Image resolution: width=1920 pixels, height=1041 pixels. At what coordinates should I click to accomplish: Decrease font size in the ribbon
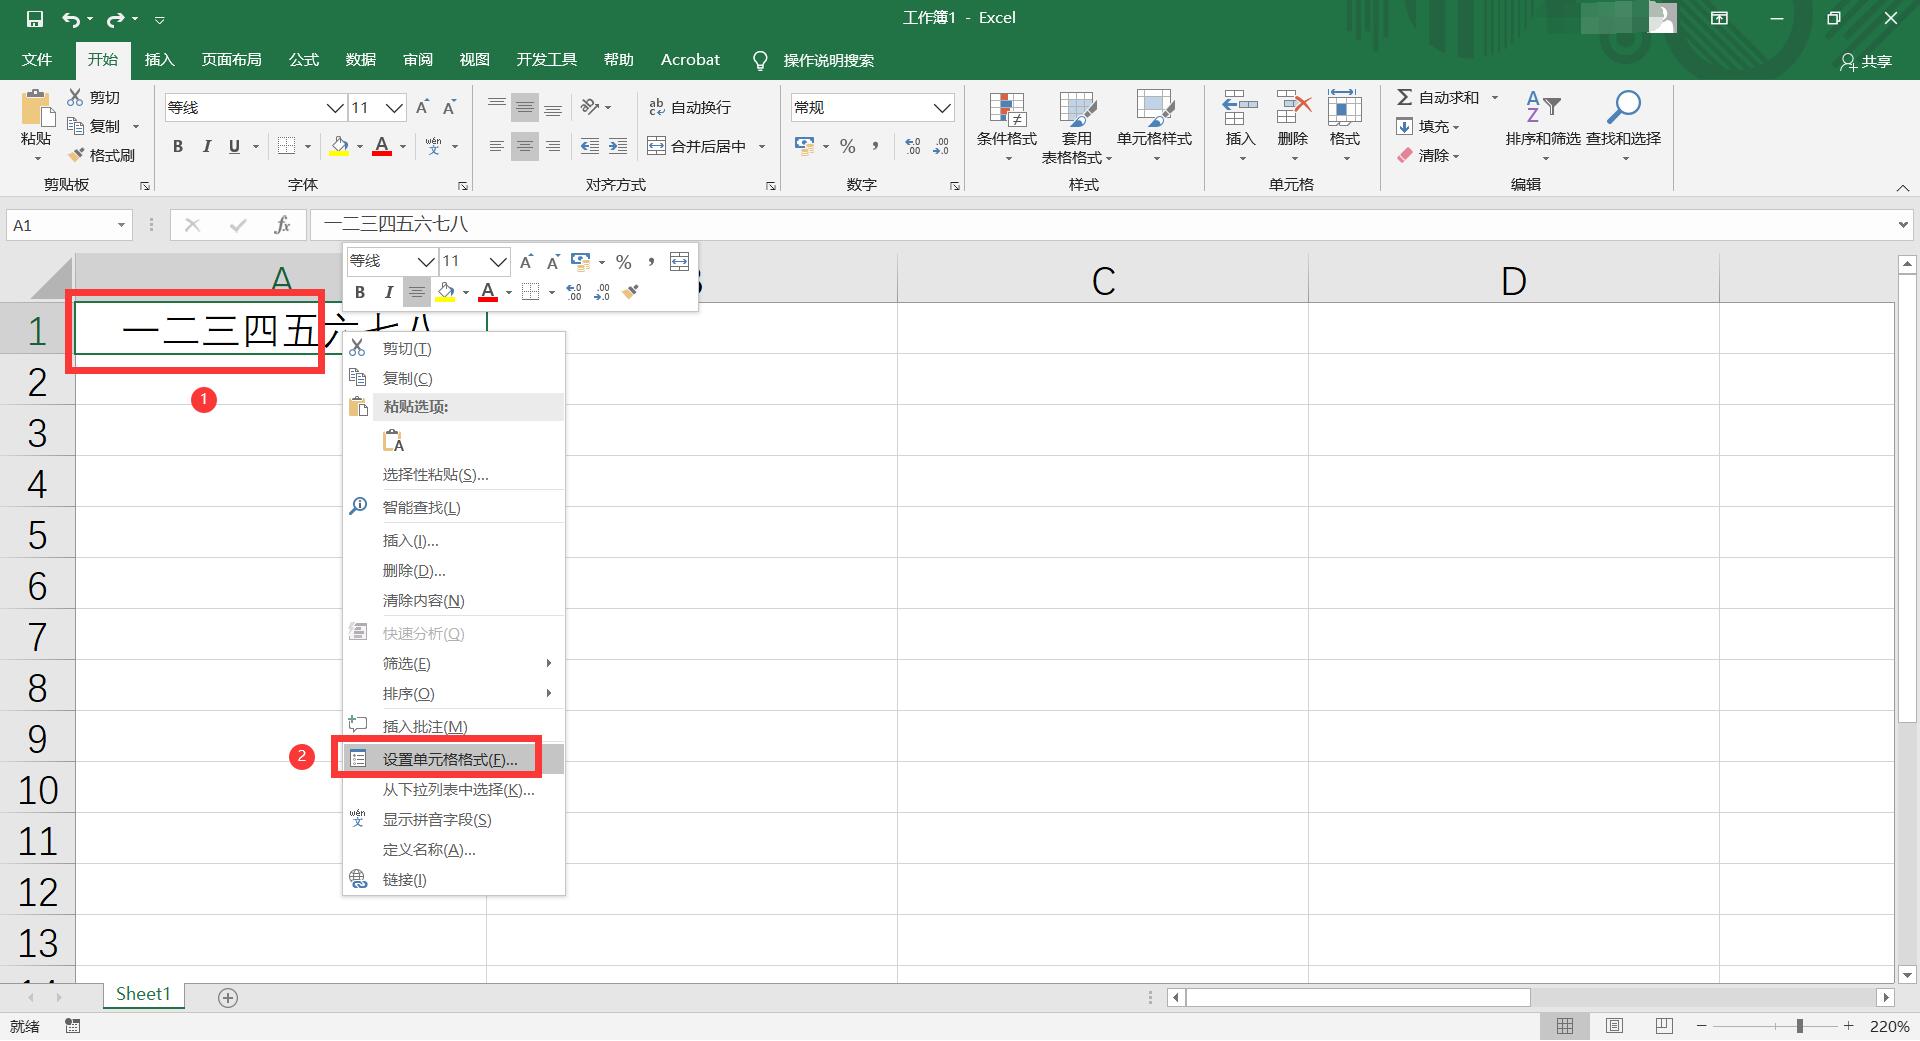pyautogui.click(x=450, y=107)
